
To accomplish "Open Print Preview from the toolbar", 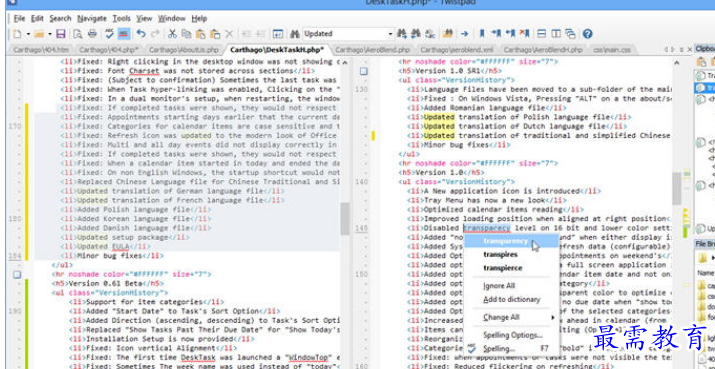I will point(78,34).
